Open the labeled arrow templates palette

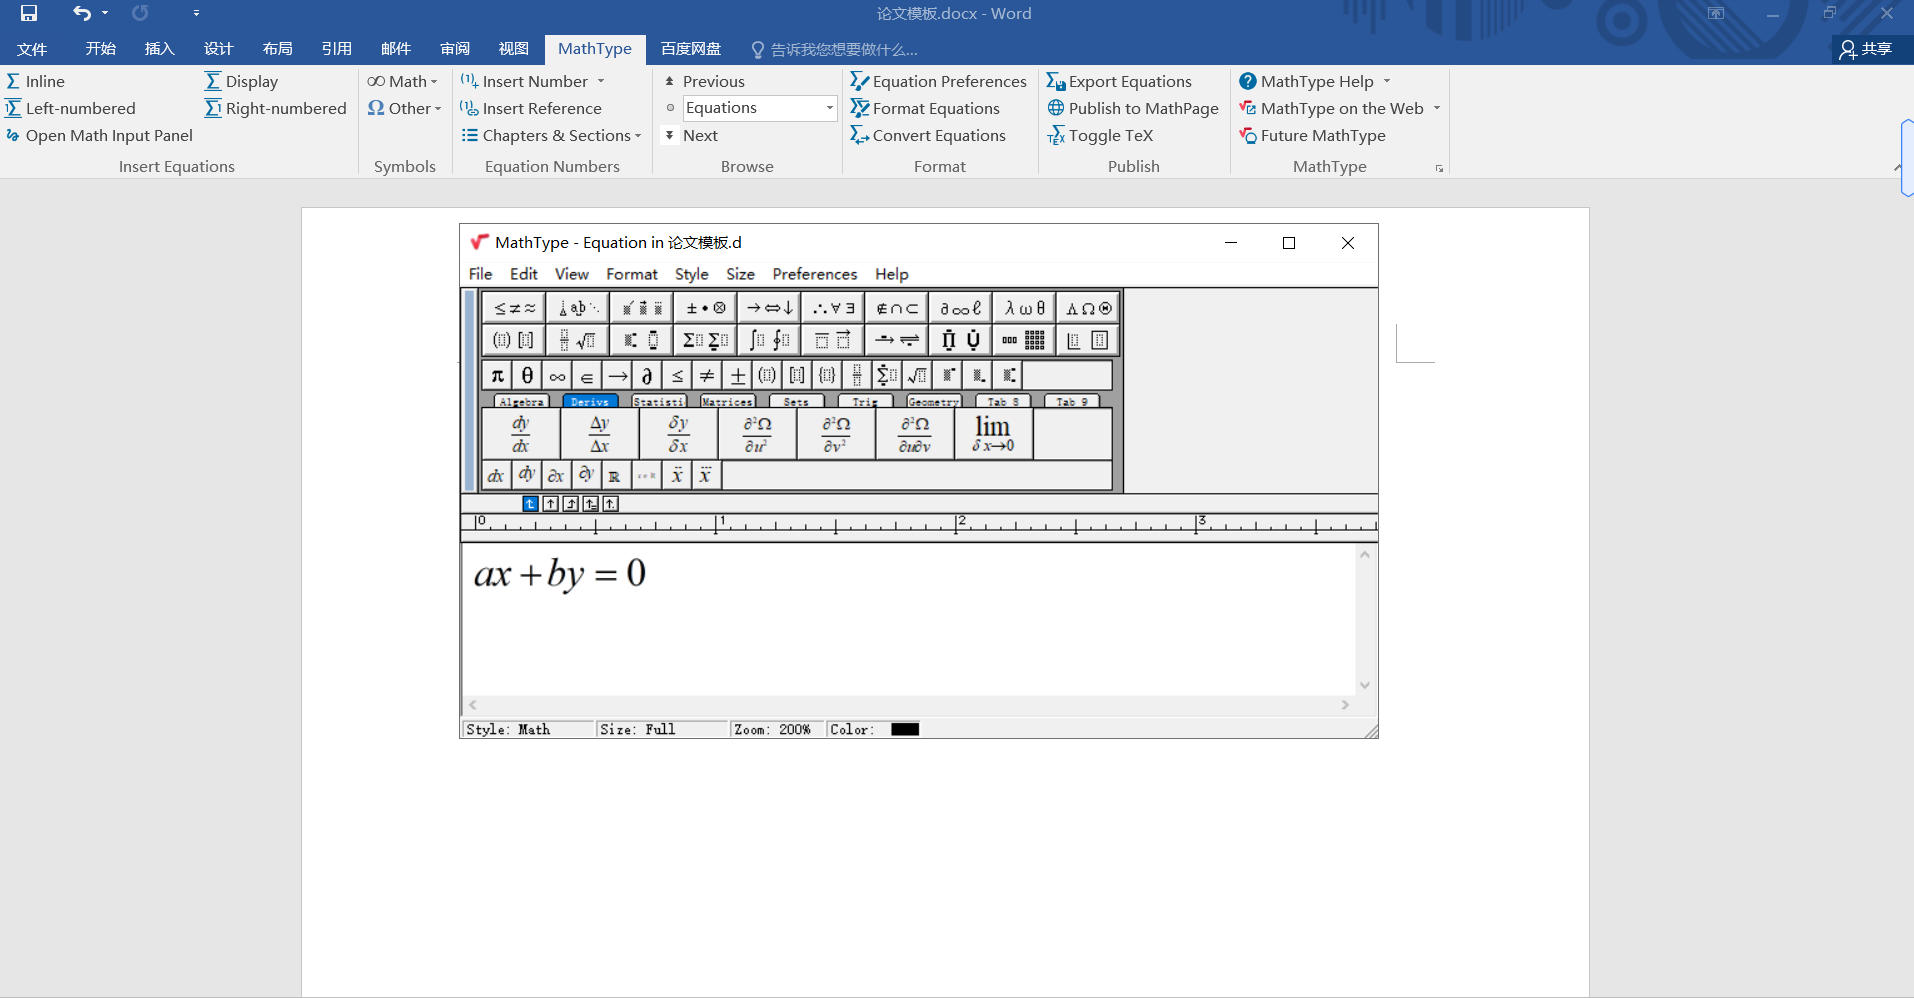pyautogui.click(x=896, y=340)
